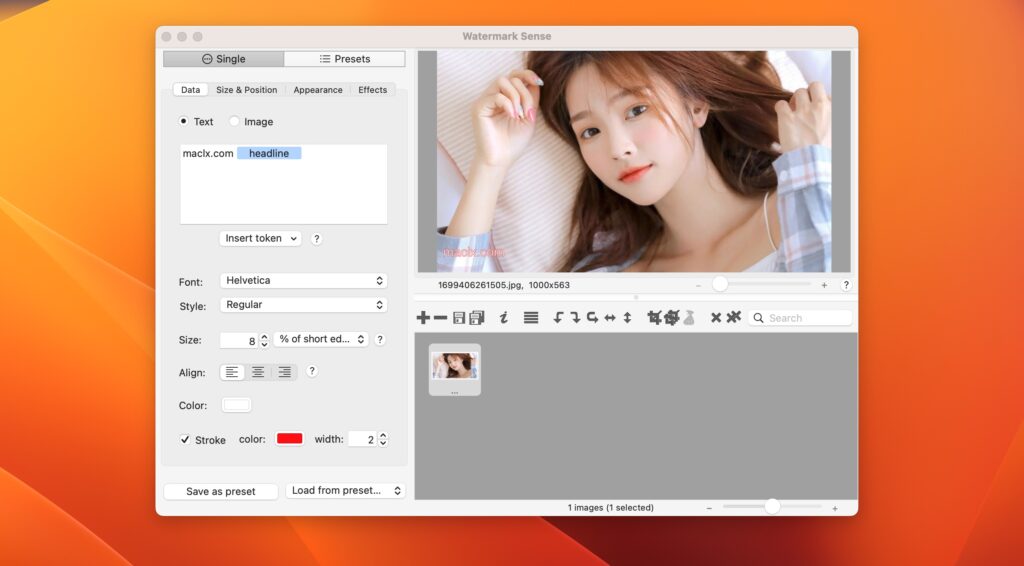Click the thumbnail size slider knob
Viewport: 1024px width, 566px height.
pos(772,507)
